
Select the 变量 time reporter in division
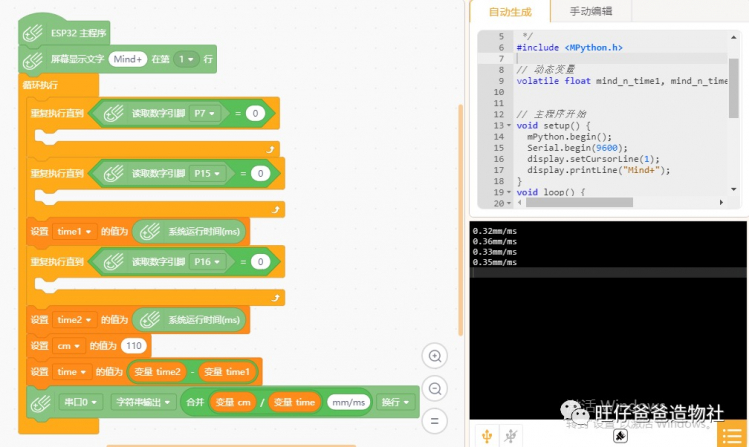(294, 403)
